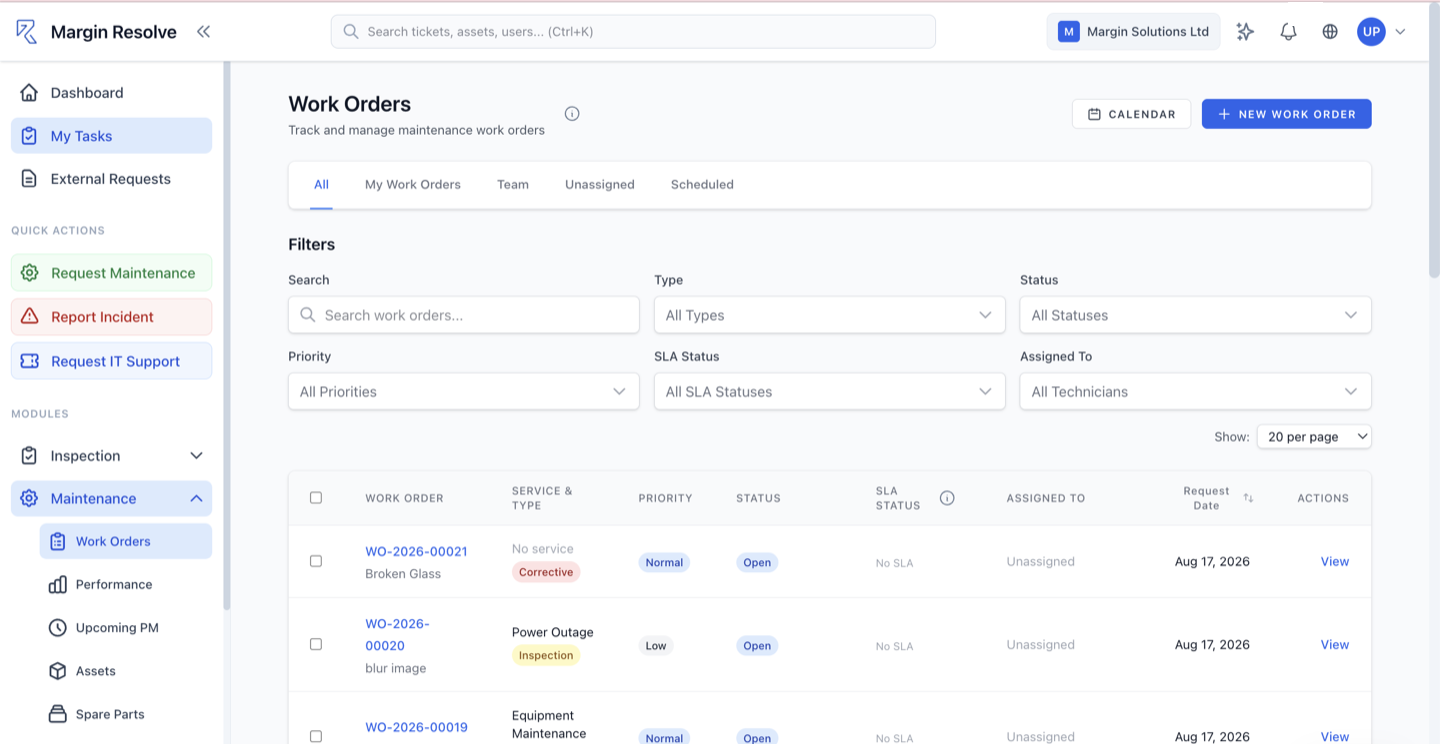The image size is (1440, 744).
Task: Open the All Technicians dropdown
Action: pos(1195,391)
